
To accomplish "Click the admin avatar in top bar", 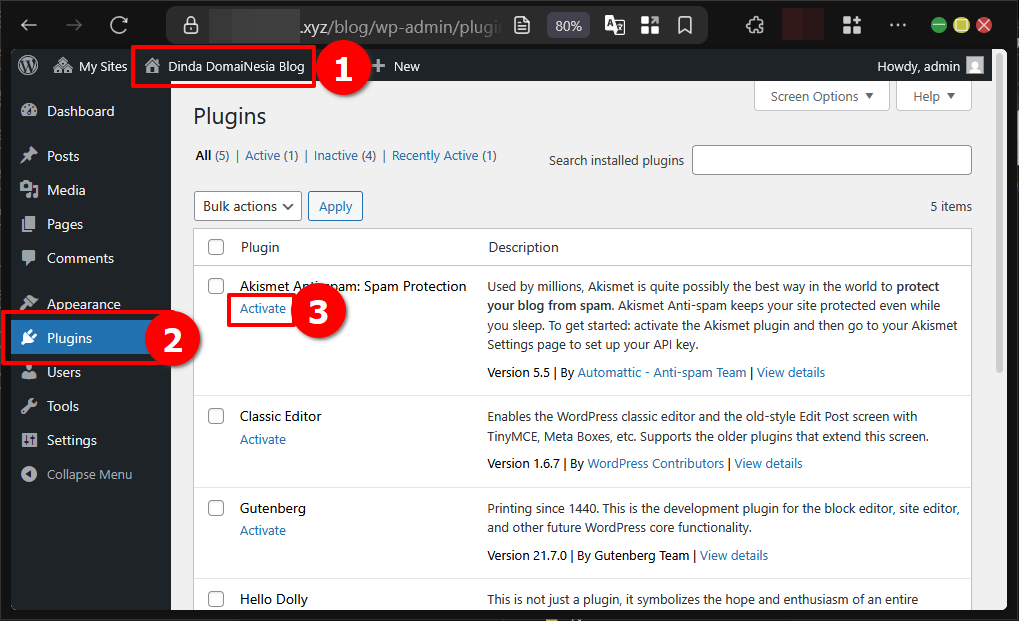I will point(974,66).
